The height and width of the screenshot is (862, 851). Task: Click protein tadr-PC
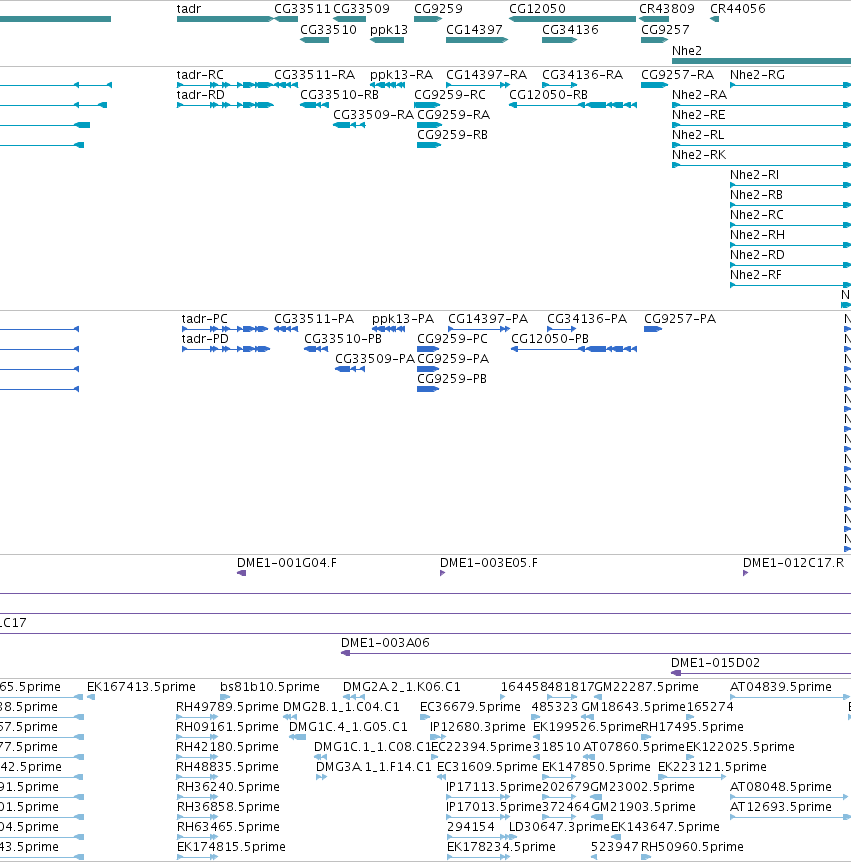[x=204, y=319]
